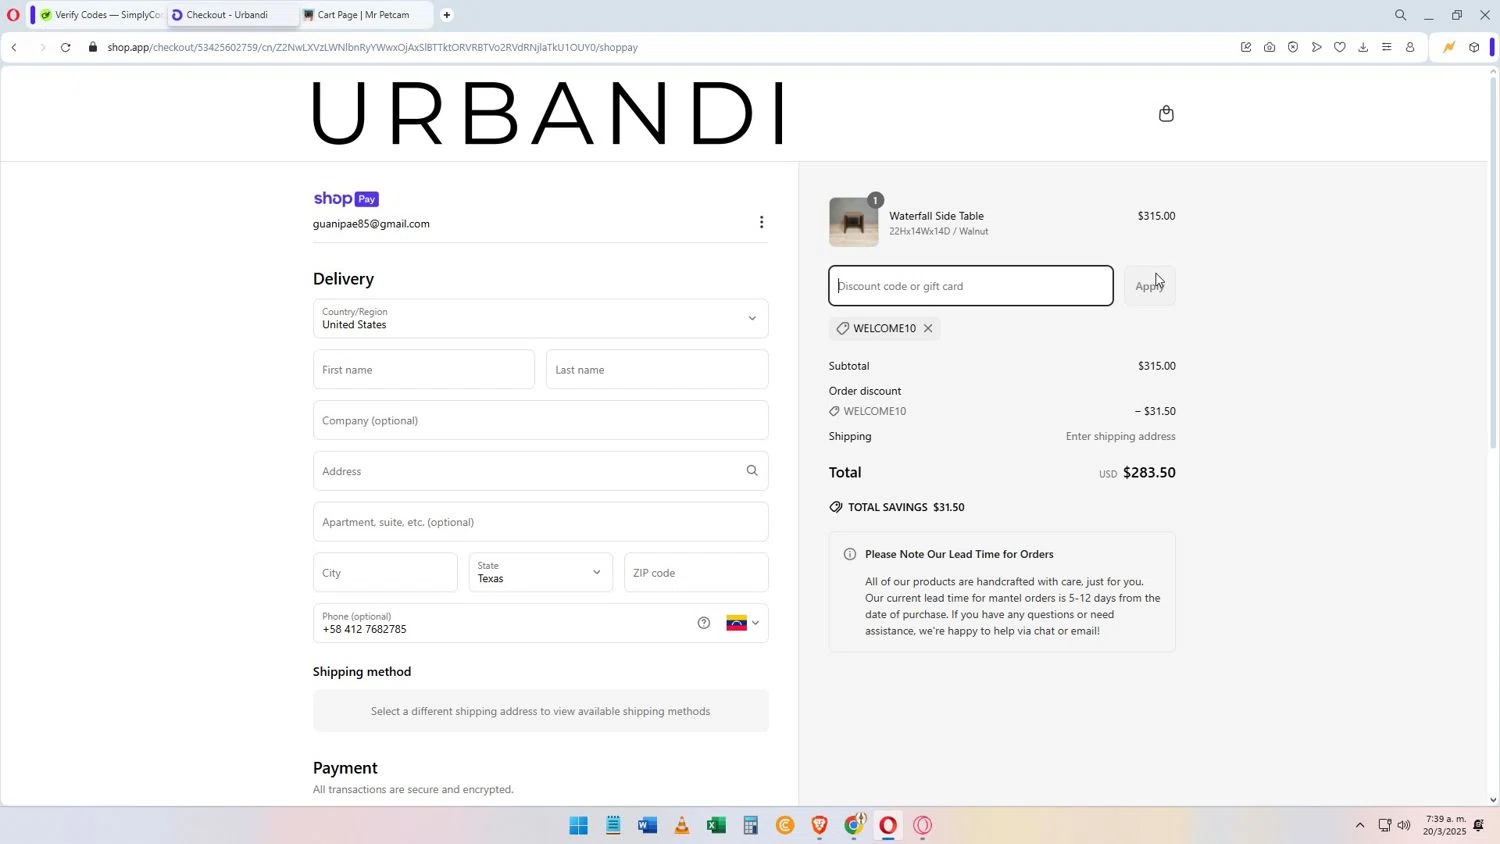Show hidden system tray icons
Screen dimensions: 1500x844
click(x=1359, y=826)
